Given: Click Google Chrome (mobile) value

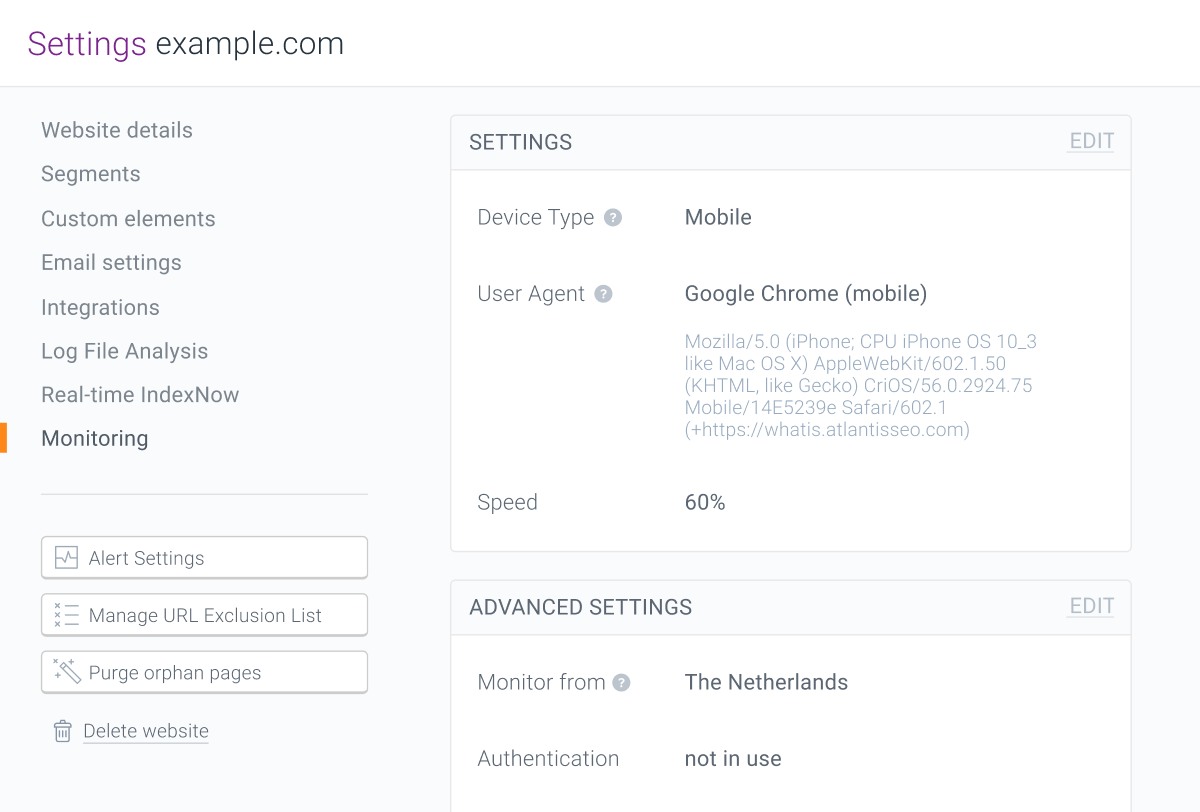Looking at the screenshot, I should 806,294.
